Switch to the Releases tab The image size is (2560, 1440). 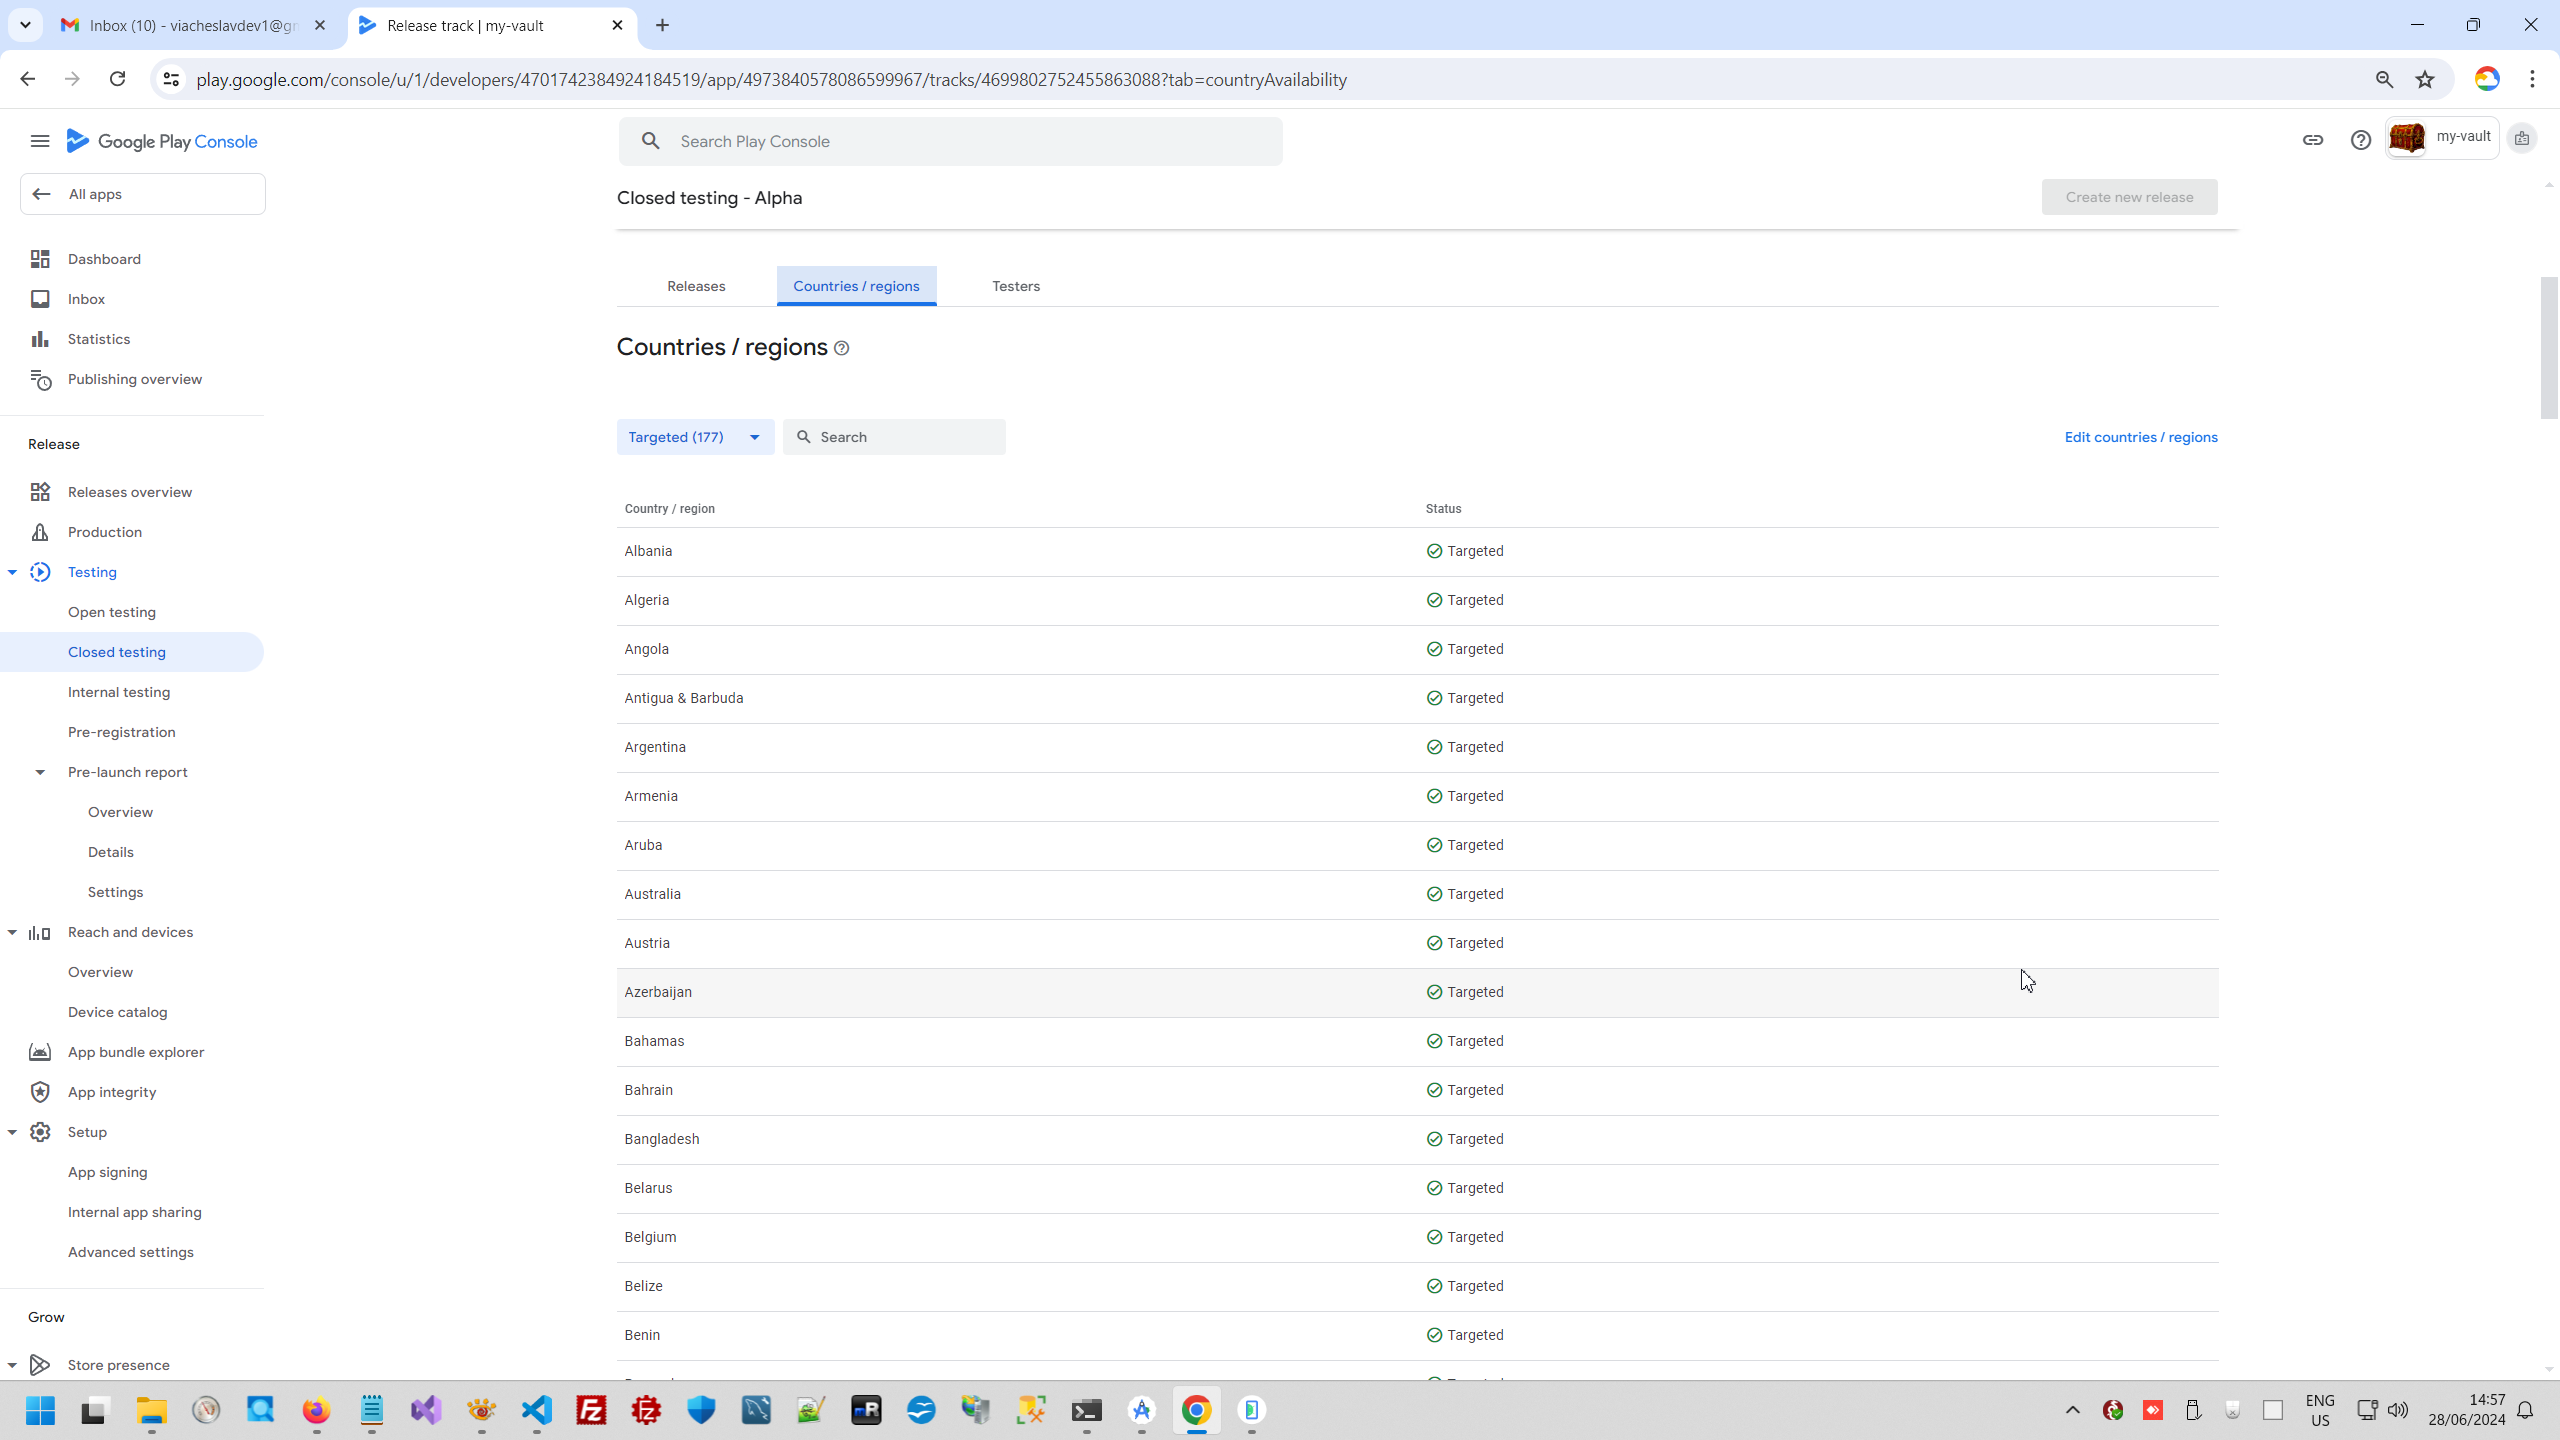[x=696, y=286]
